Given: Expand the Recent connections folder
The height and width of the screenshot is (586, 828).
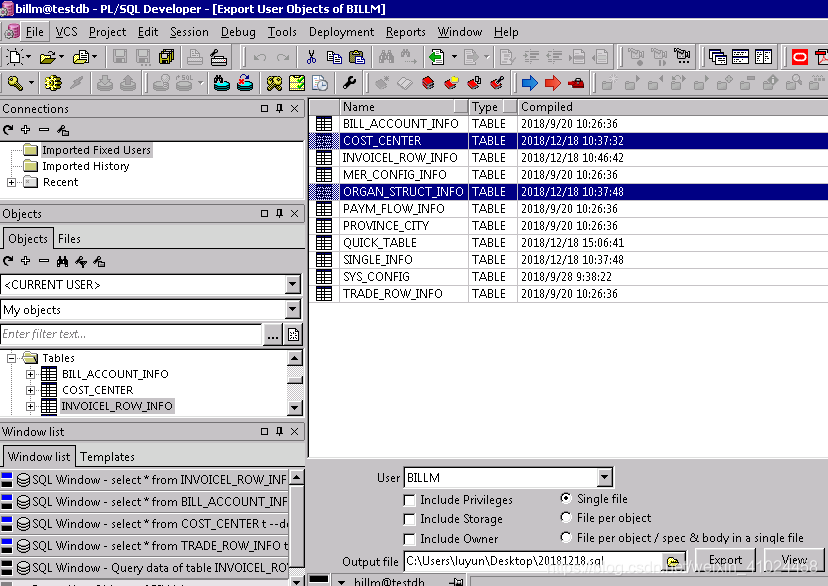Looking at the screenshot, I should click(x=11, y=182).
